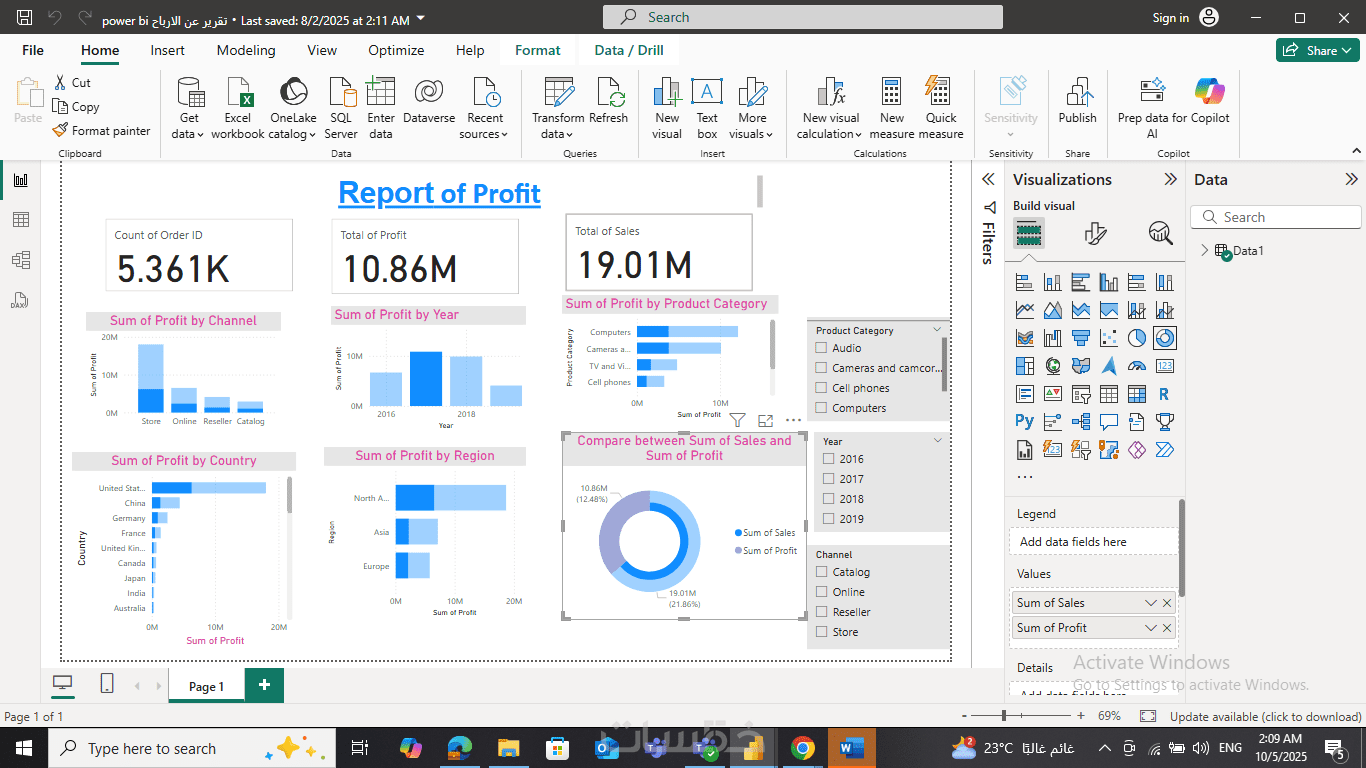Choose the pie chart visual type
This screenshot has width=1366, height=768.
point(1136,338)
